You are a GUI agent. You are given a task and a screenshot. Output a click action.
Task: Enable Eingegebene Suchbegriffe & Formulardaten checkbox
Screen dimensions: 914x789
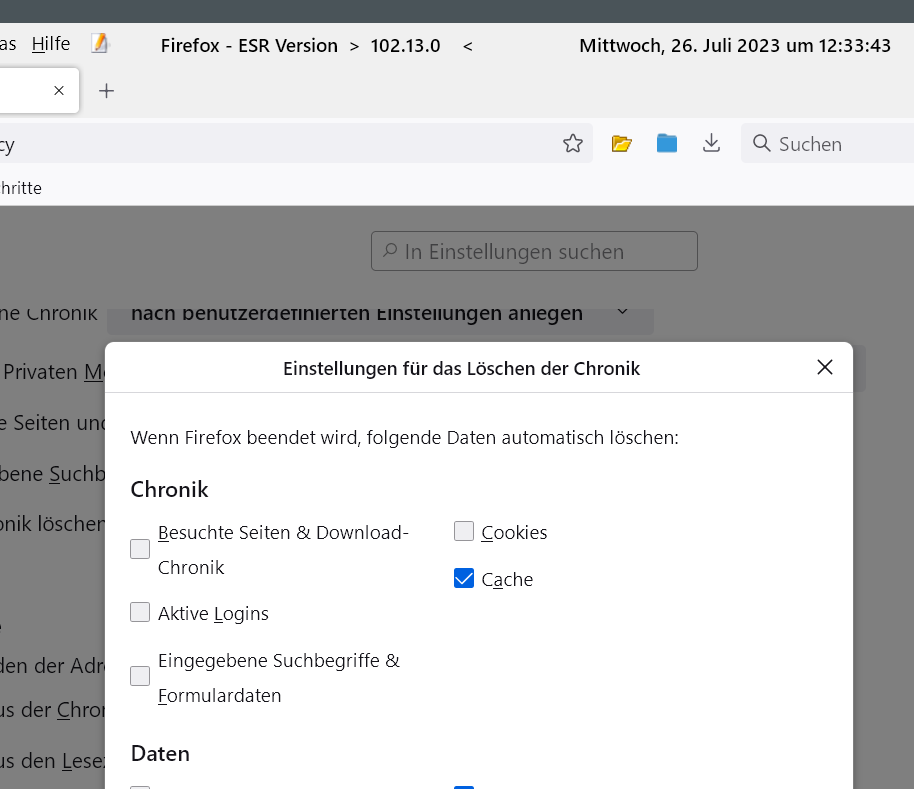pyautogui.click(x=140, y=677)
